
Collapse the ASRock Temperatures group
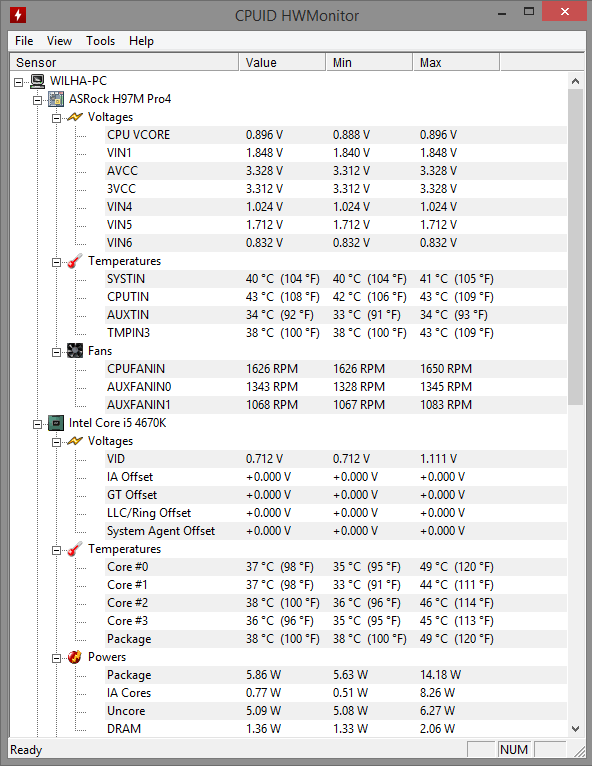coord(56,262)
